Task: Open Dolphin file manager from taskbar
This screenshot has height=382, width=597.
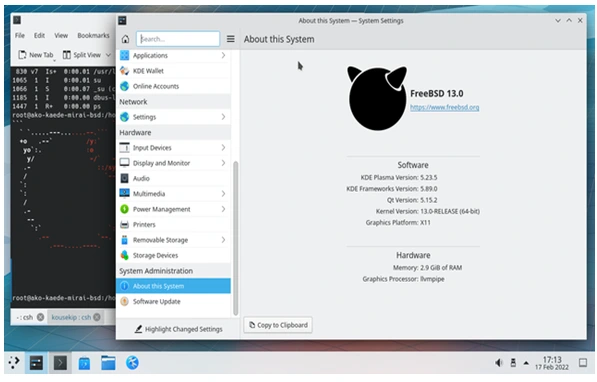Action: [x=108, y=363]
